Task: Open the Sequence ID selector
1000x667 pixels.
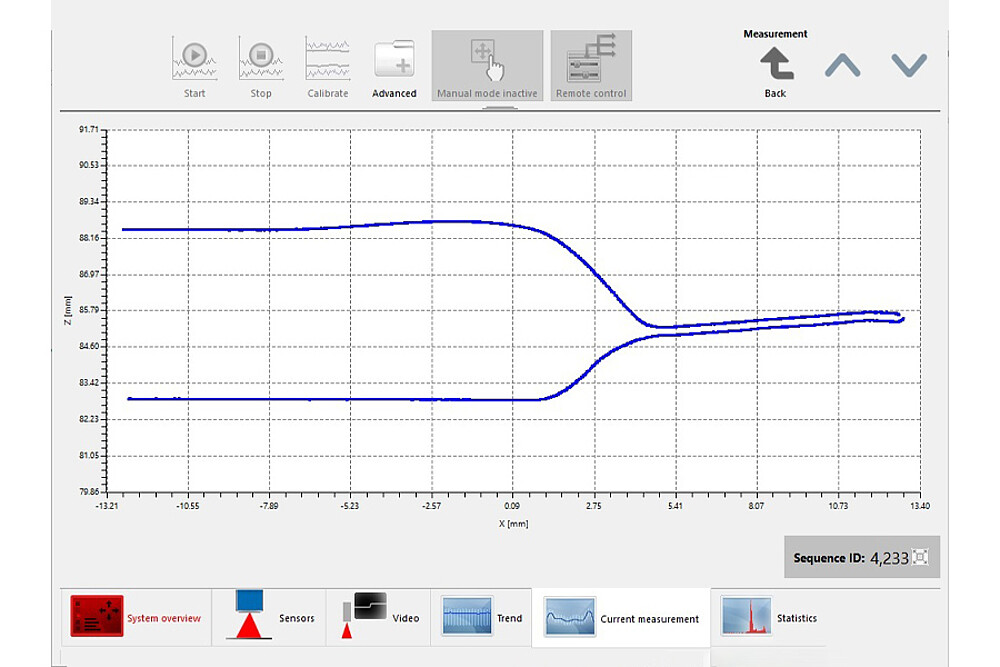Action: [x=920, y=558]
